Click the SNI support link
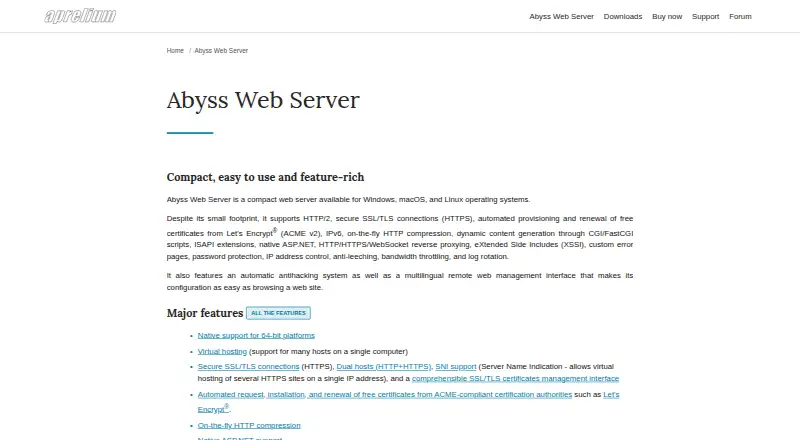800x440 pixels. pyautogui.click(x=456, y=366)
